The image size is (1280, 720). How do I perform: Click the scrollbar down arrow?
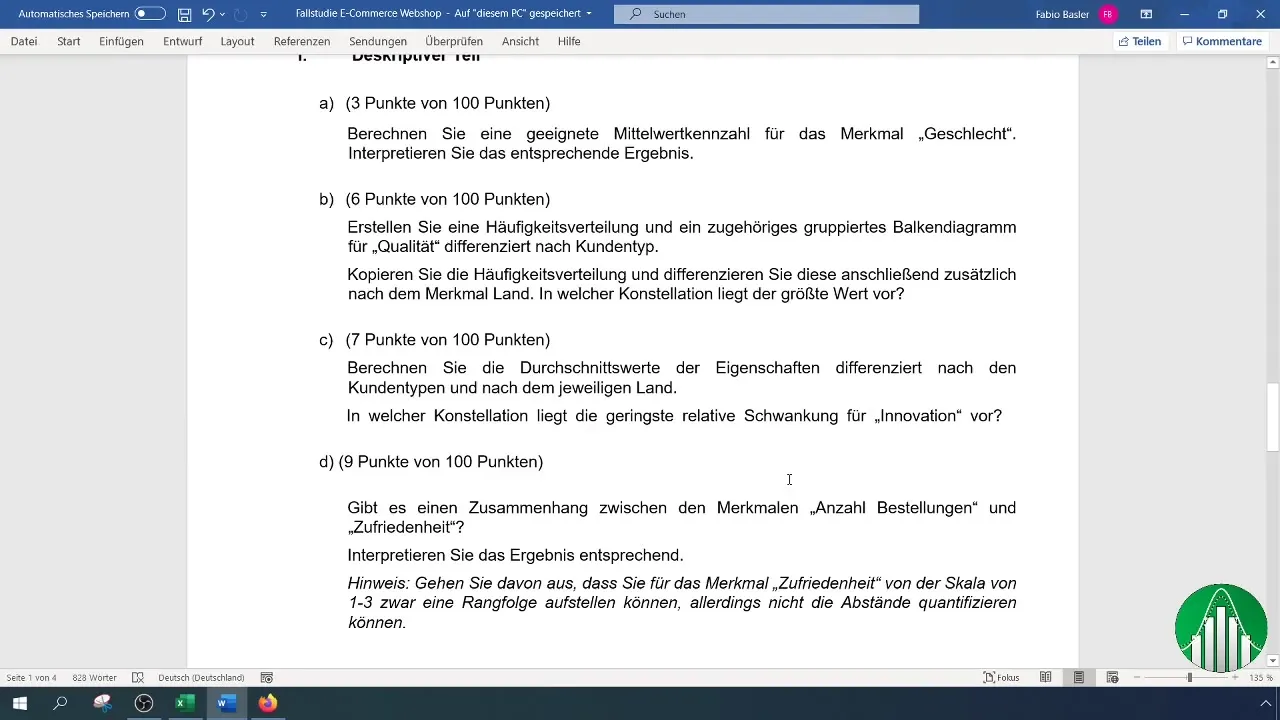click(x=1272, y=661)
